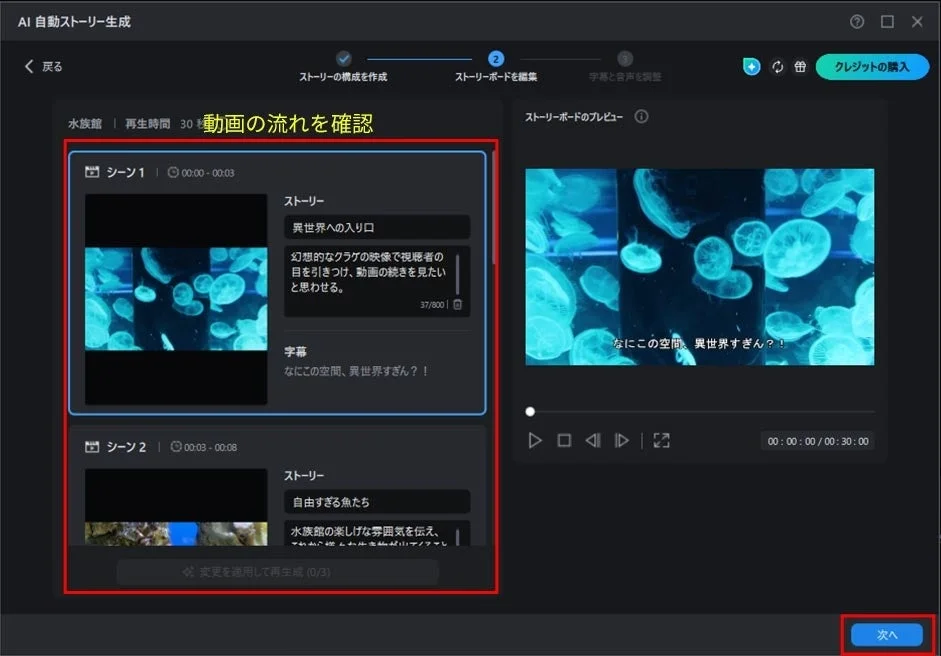Edit the story title 異世界への入り口 field
This screenshot has width=941, height=656.
pyautogui.click(x=377, y=227)
